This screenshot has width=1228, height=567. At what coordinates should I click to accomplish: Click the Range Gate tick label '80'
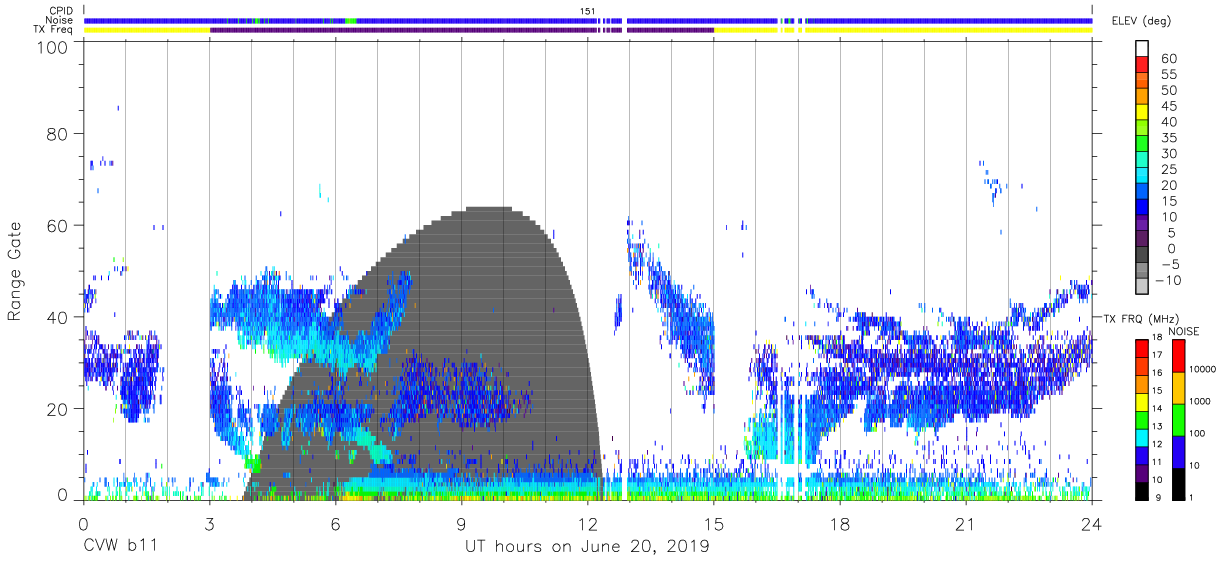pos(58,135)
